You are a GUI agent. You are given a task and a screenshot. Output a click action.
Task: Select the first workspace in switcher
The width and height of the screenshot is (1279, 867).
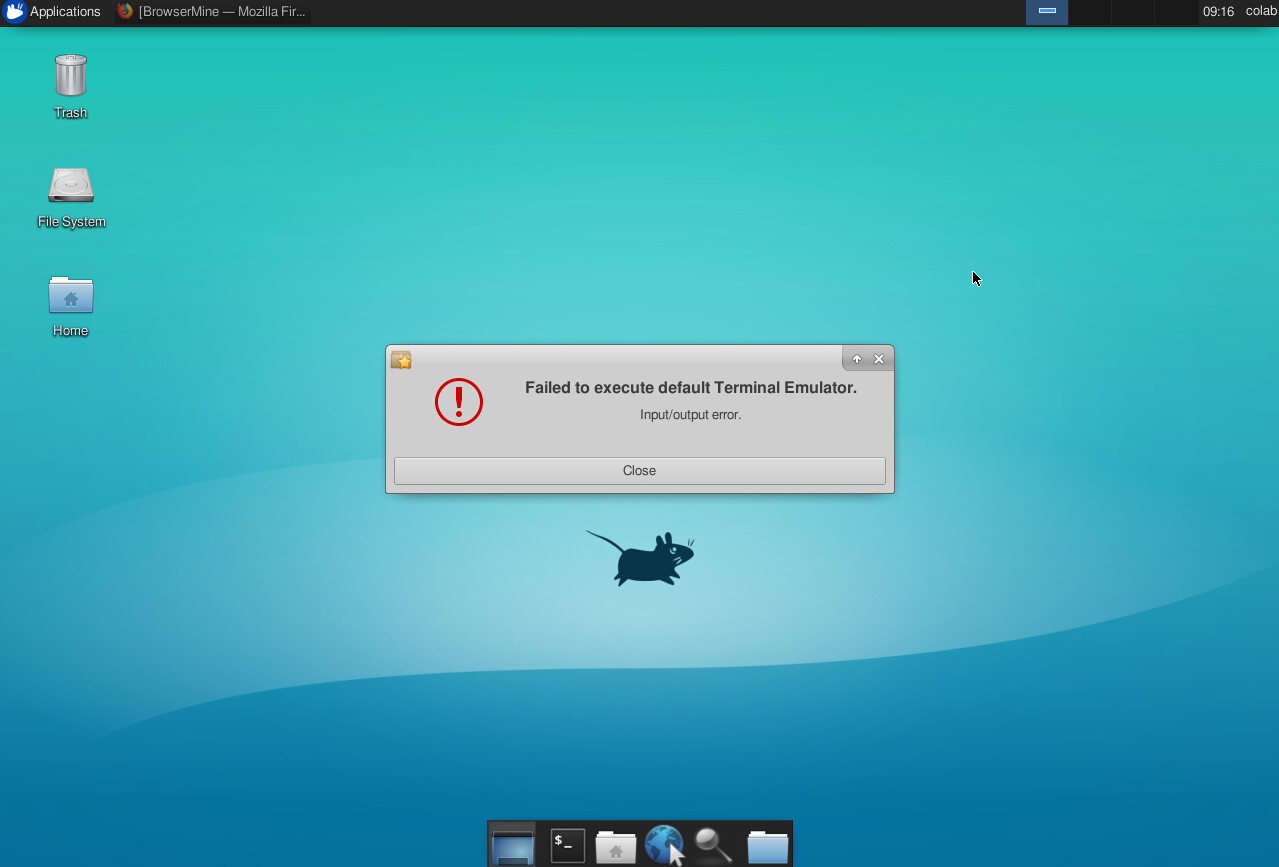point(1047,12)
